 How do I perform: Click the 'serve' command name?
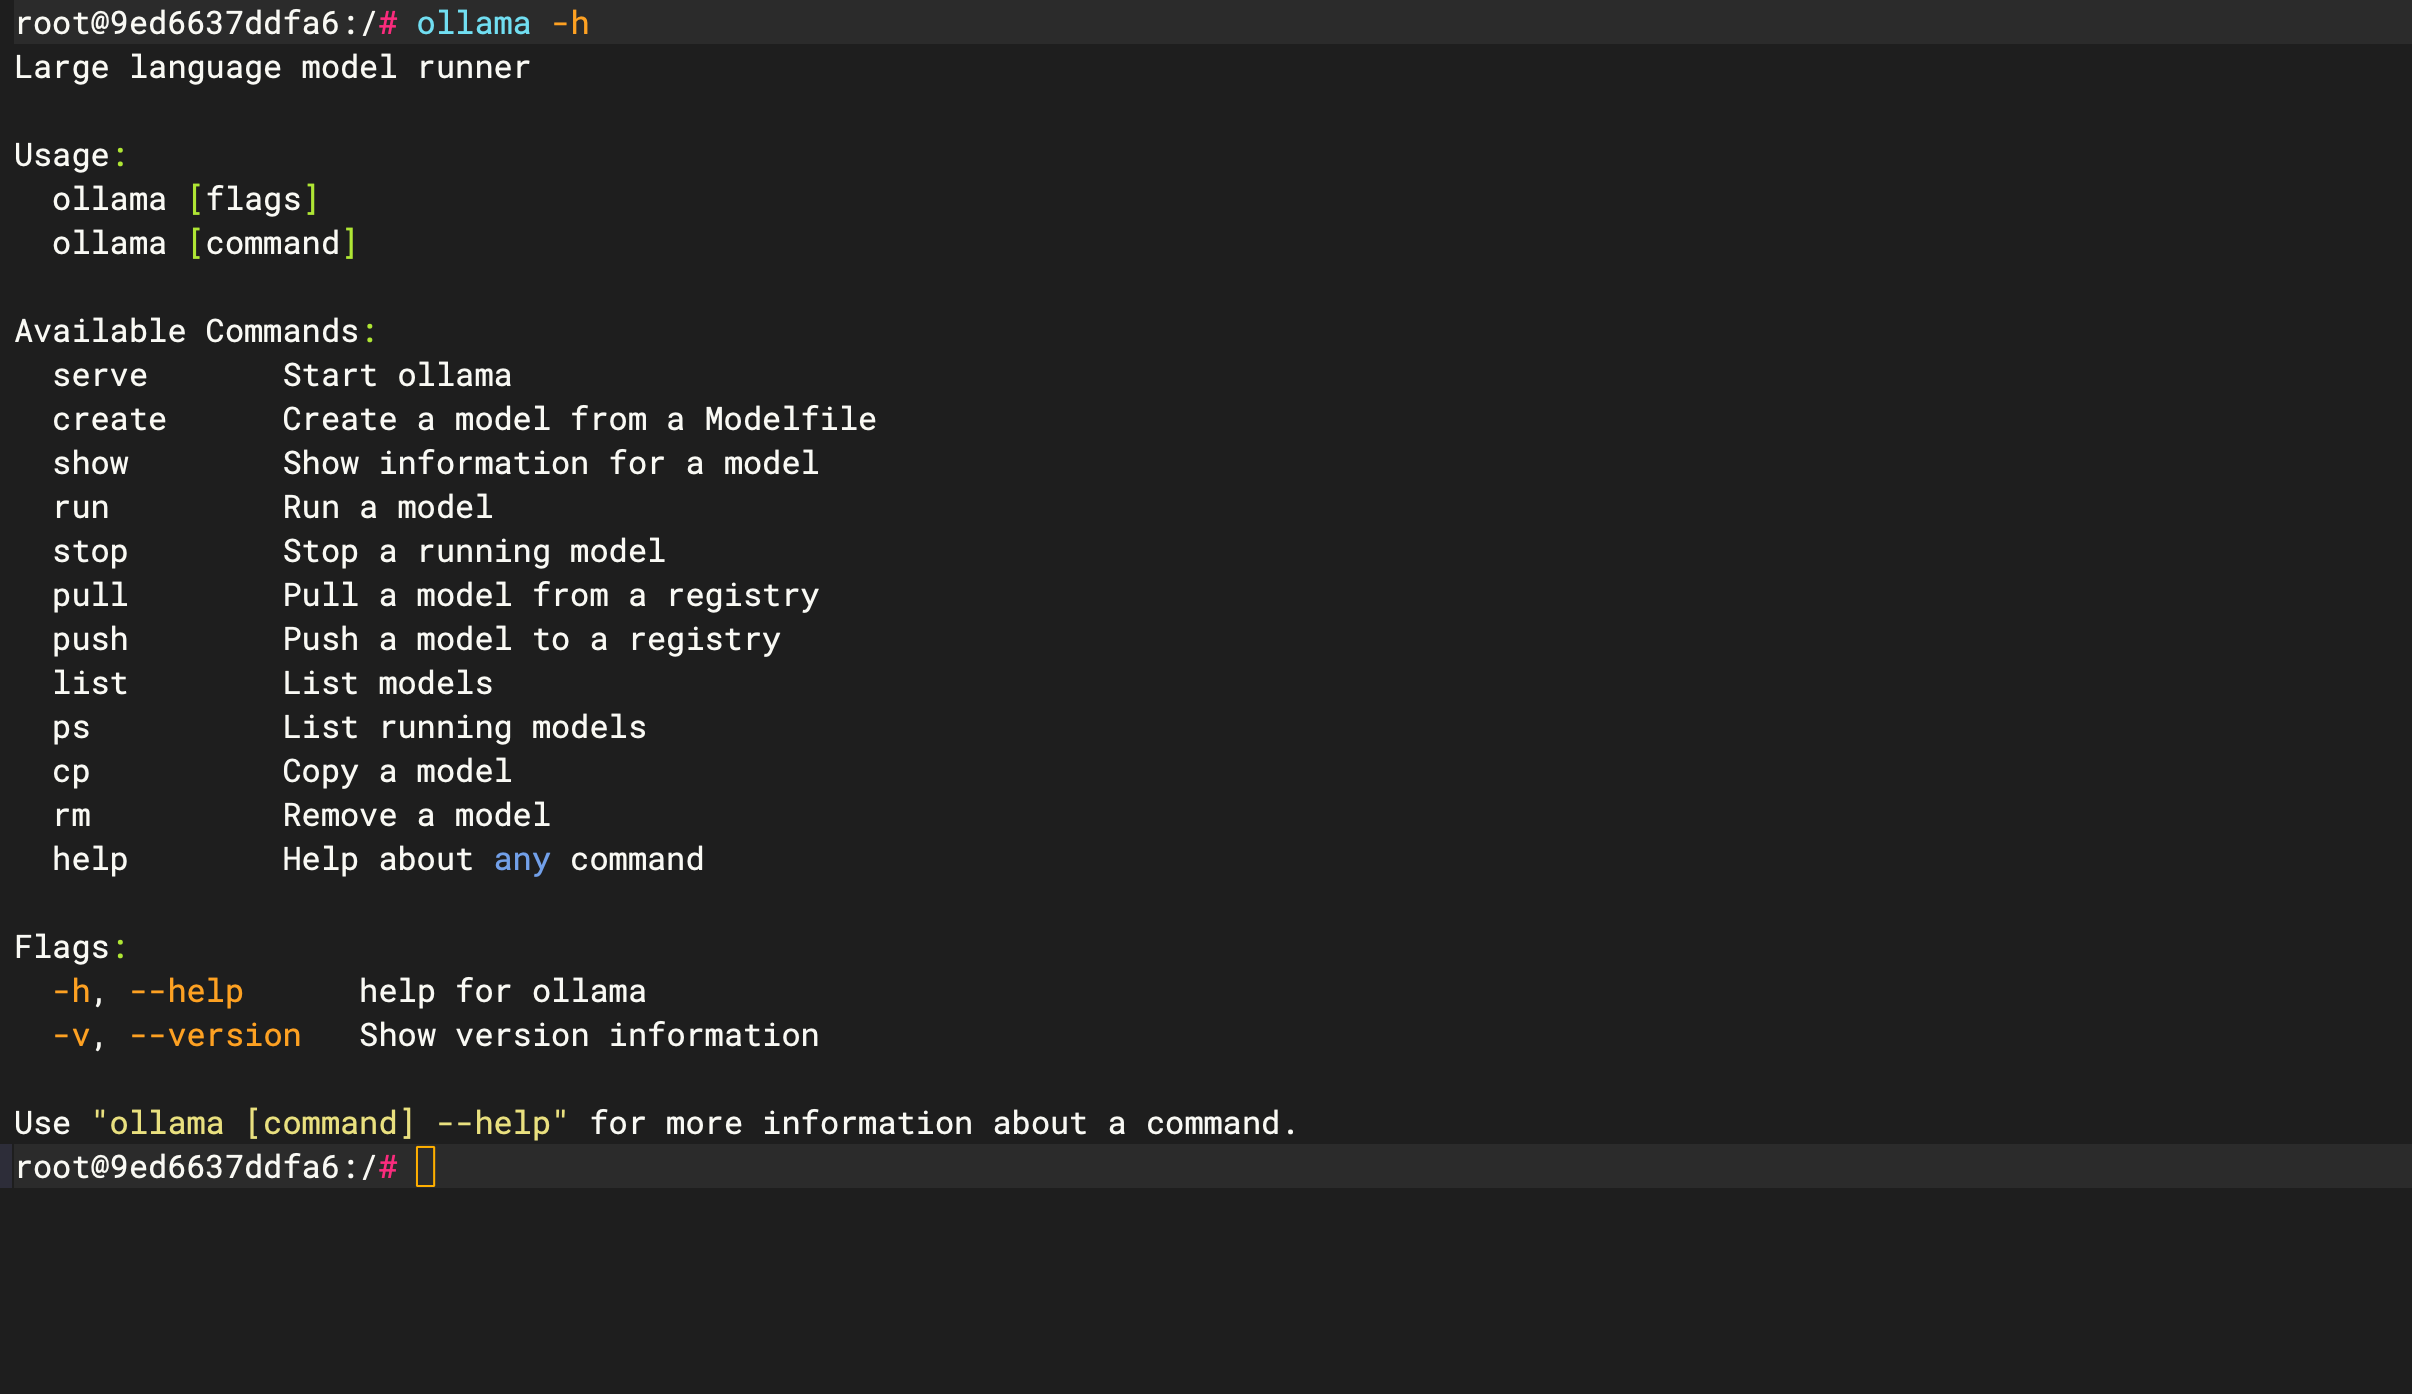click(100, 375)
